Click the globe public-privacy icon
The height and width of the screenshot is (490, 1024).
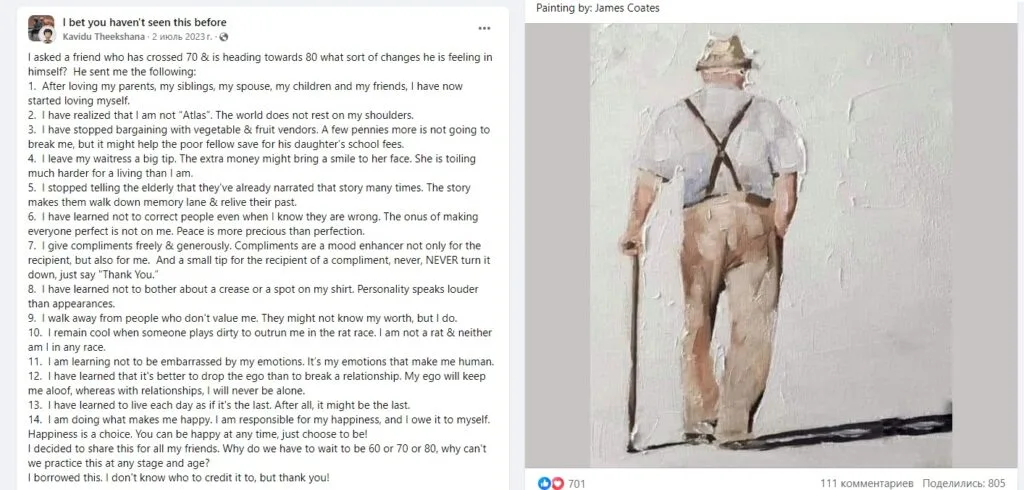[224, 37]
